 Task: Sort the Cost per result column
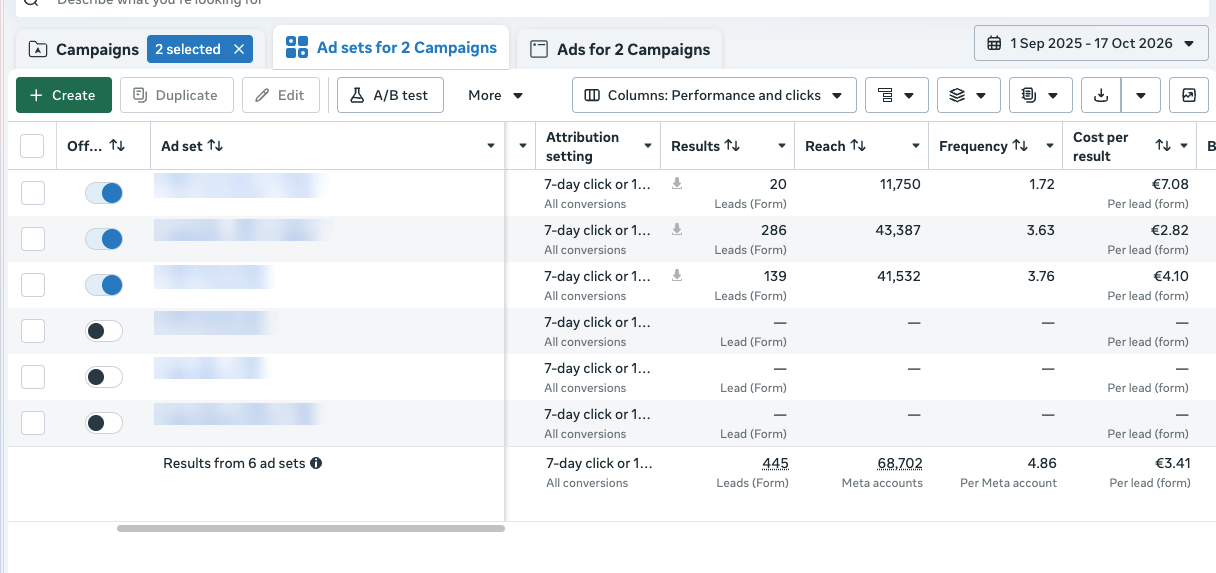(x=1163, y=146)
